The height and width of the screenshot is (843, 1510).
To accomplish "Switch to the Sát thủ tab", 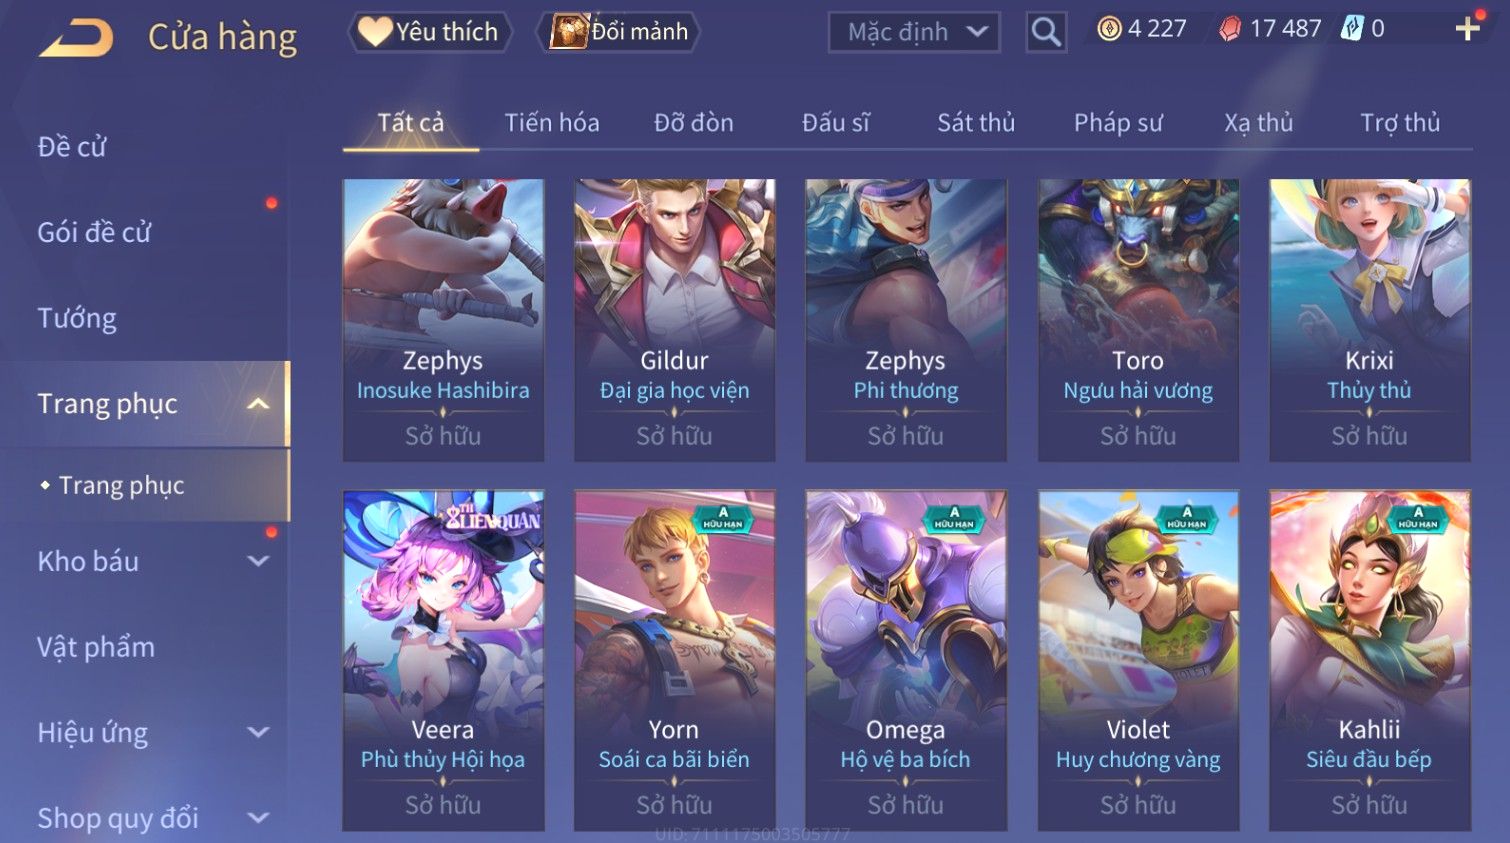I will (976, 123).
